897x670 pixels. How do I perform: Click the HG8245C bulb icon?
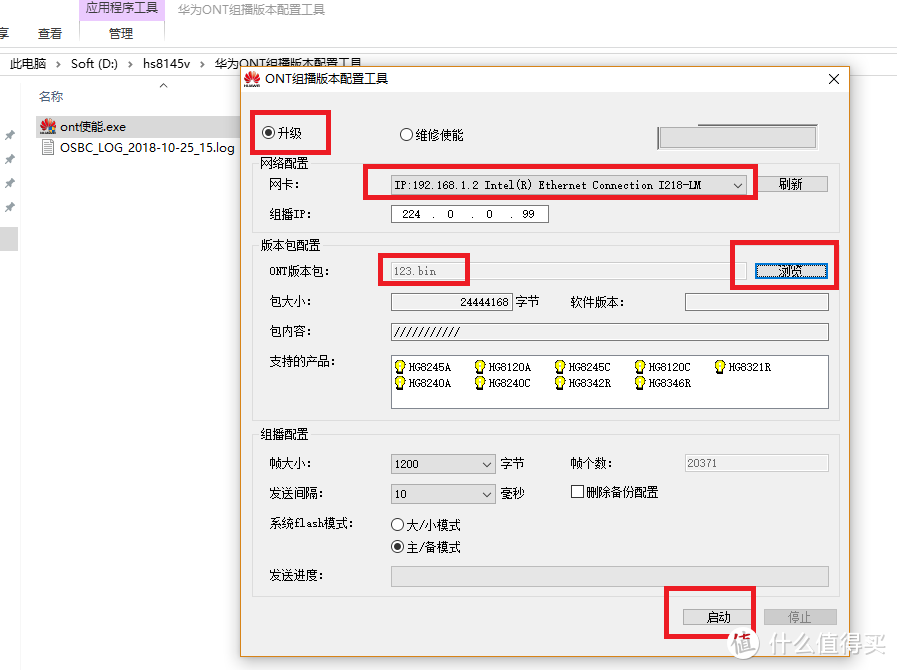(x=560, y=366)
